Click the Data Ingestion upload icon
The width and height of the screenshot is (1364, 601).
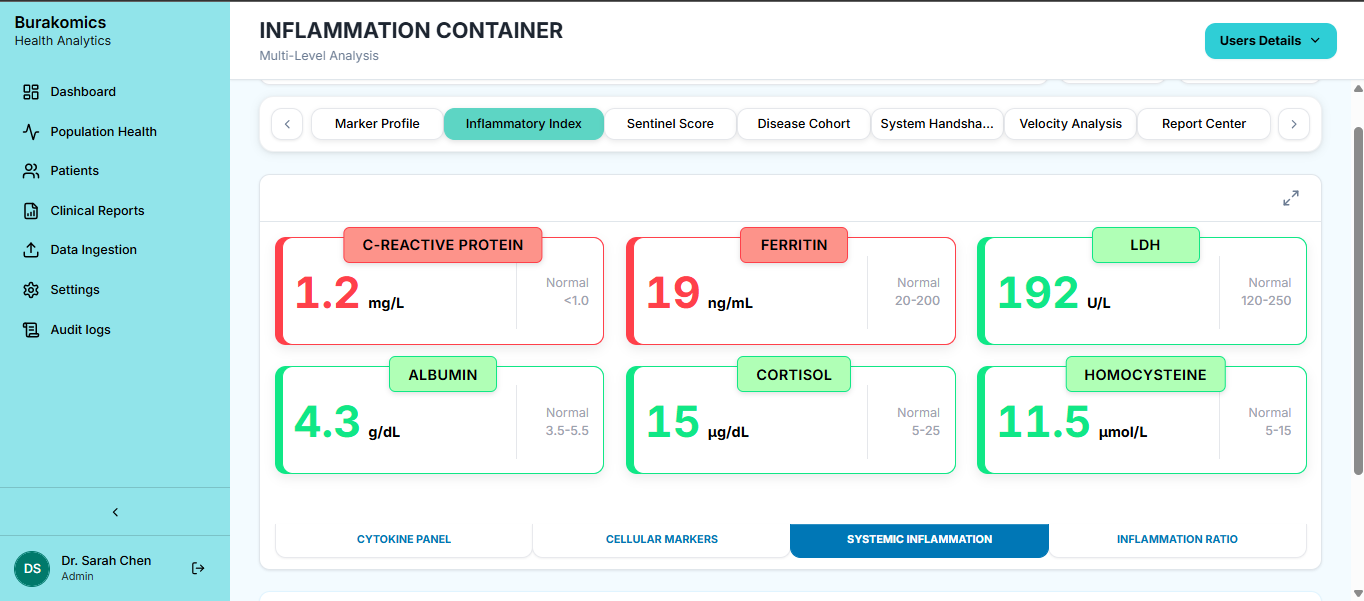click(31, 250)
